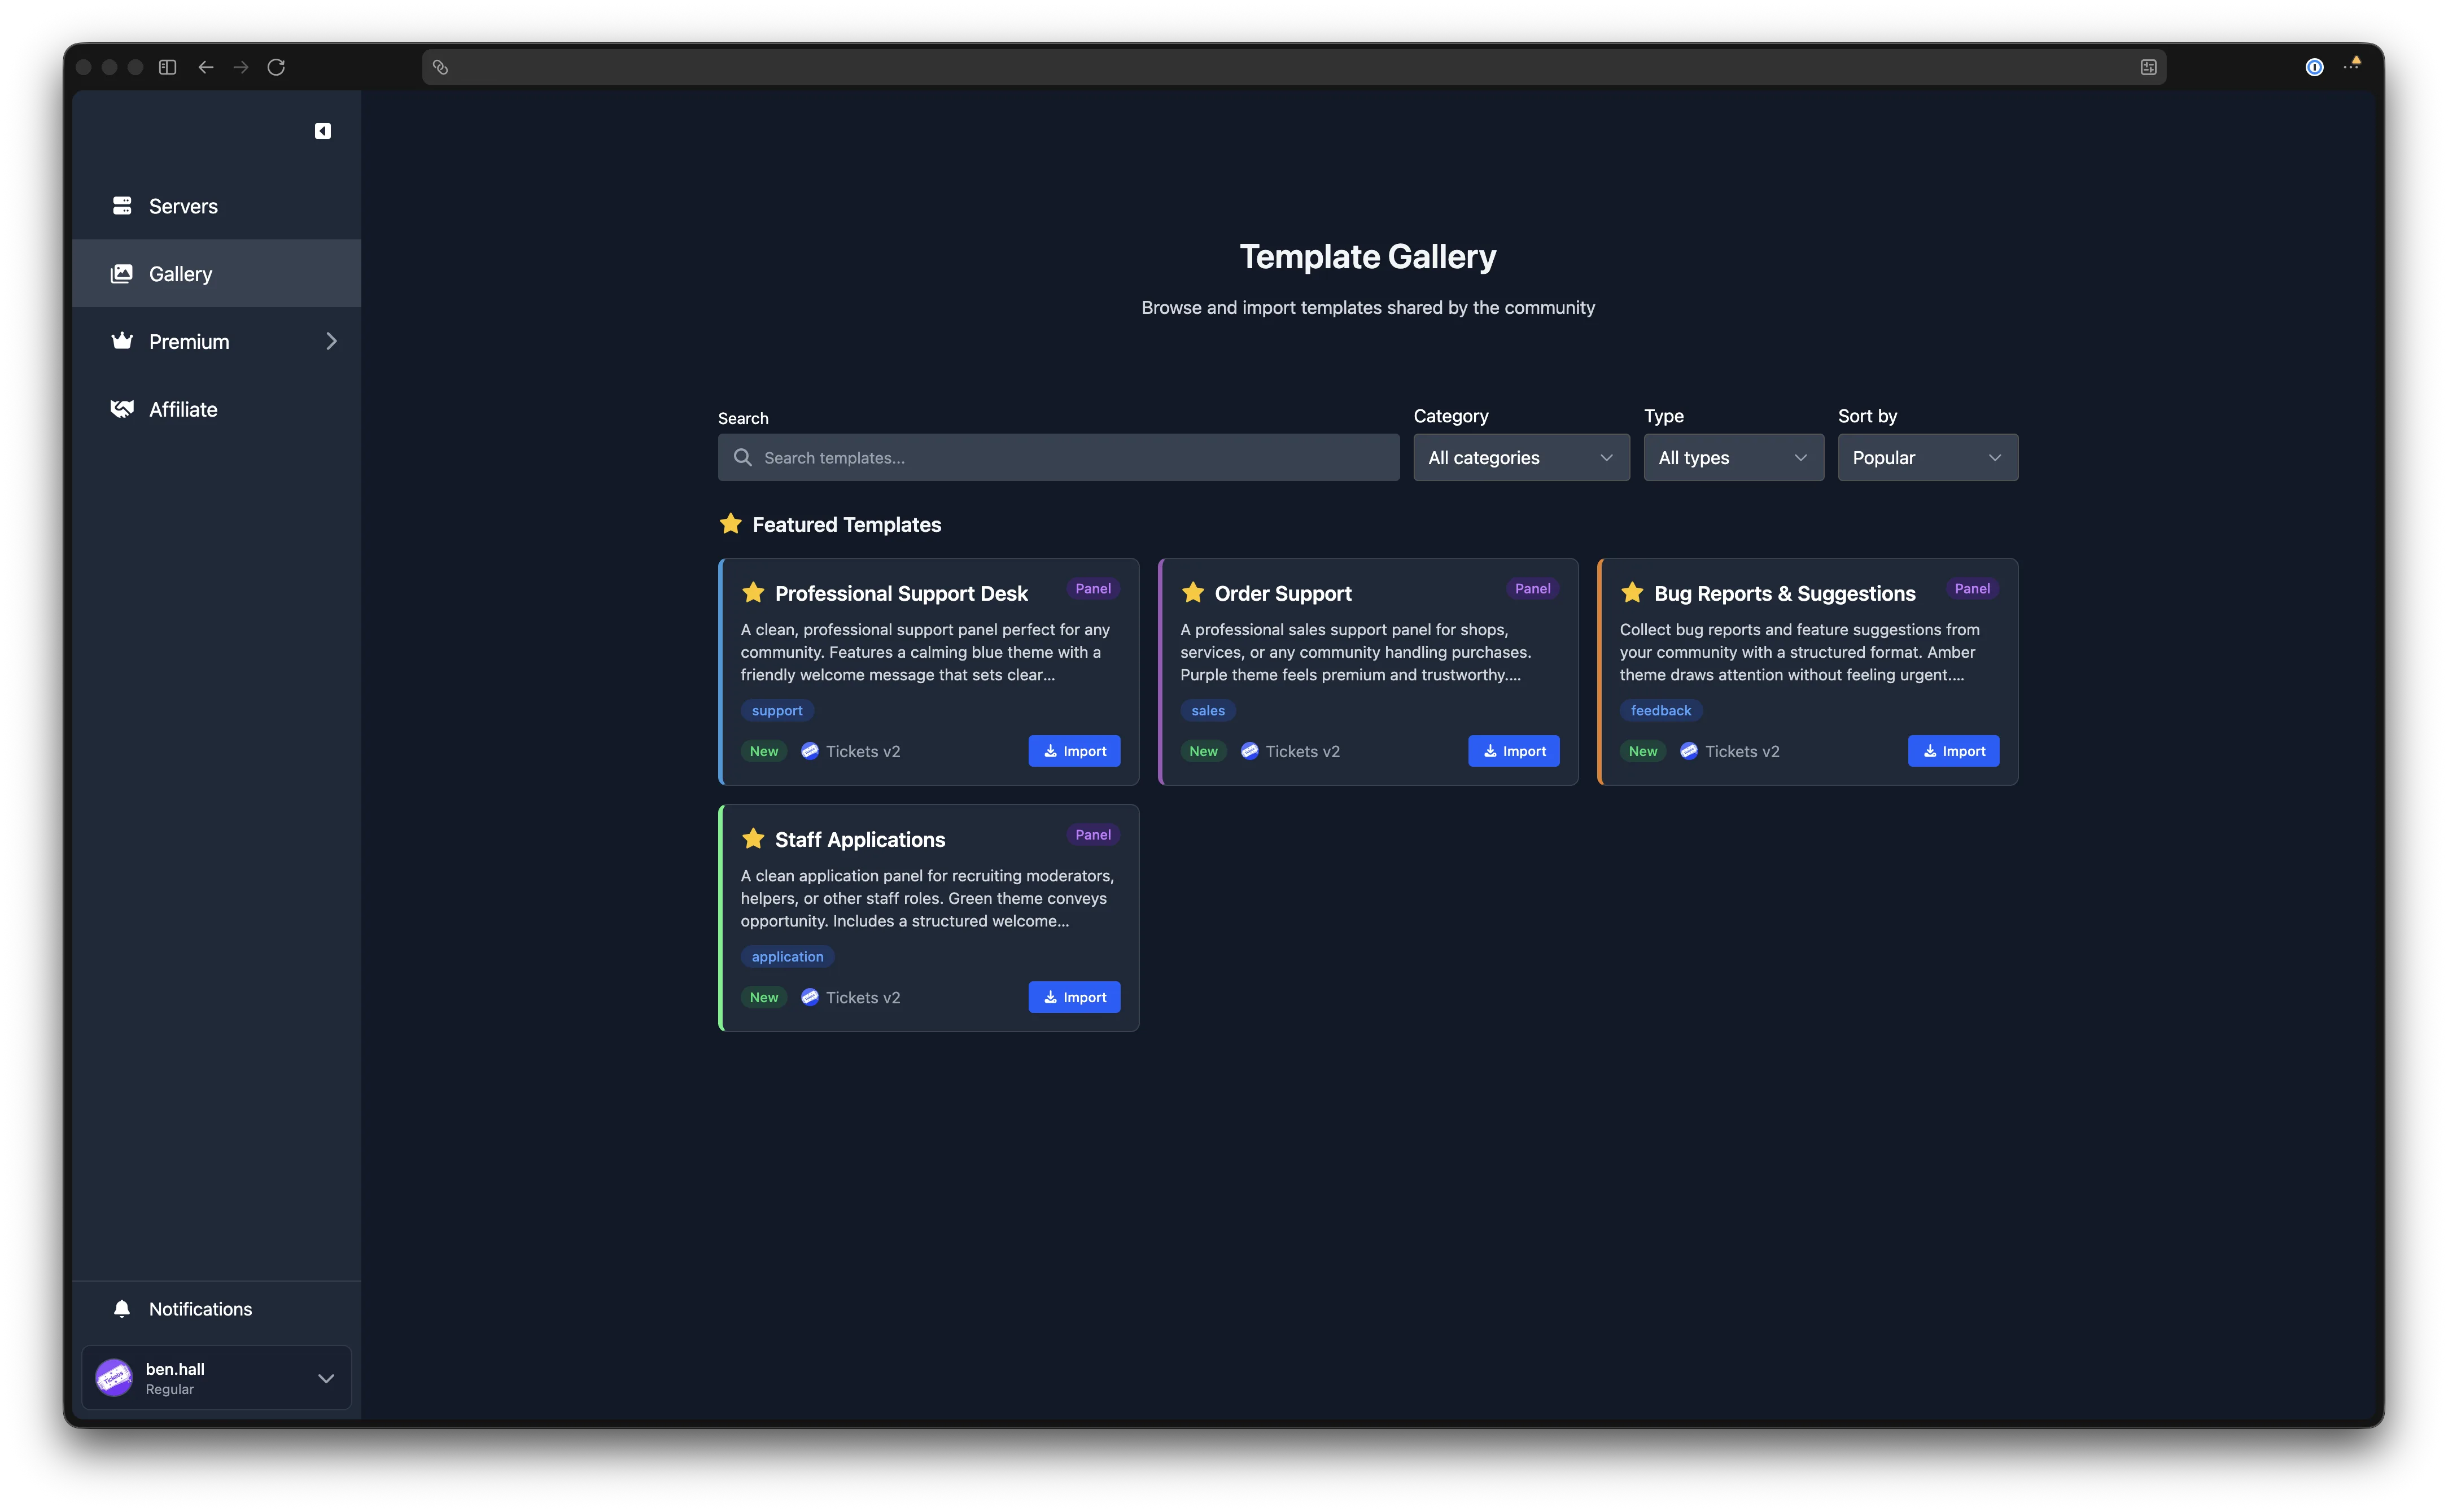Image resolution: width=2448 pixels, height=1512 pixels.
Task: Click Tickets v2 logo on Bug Reports card
Action: point(1689,751)
